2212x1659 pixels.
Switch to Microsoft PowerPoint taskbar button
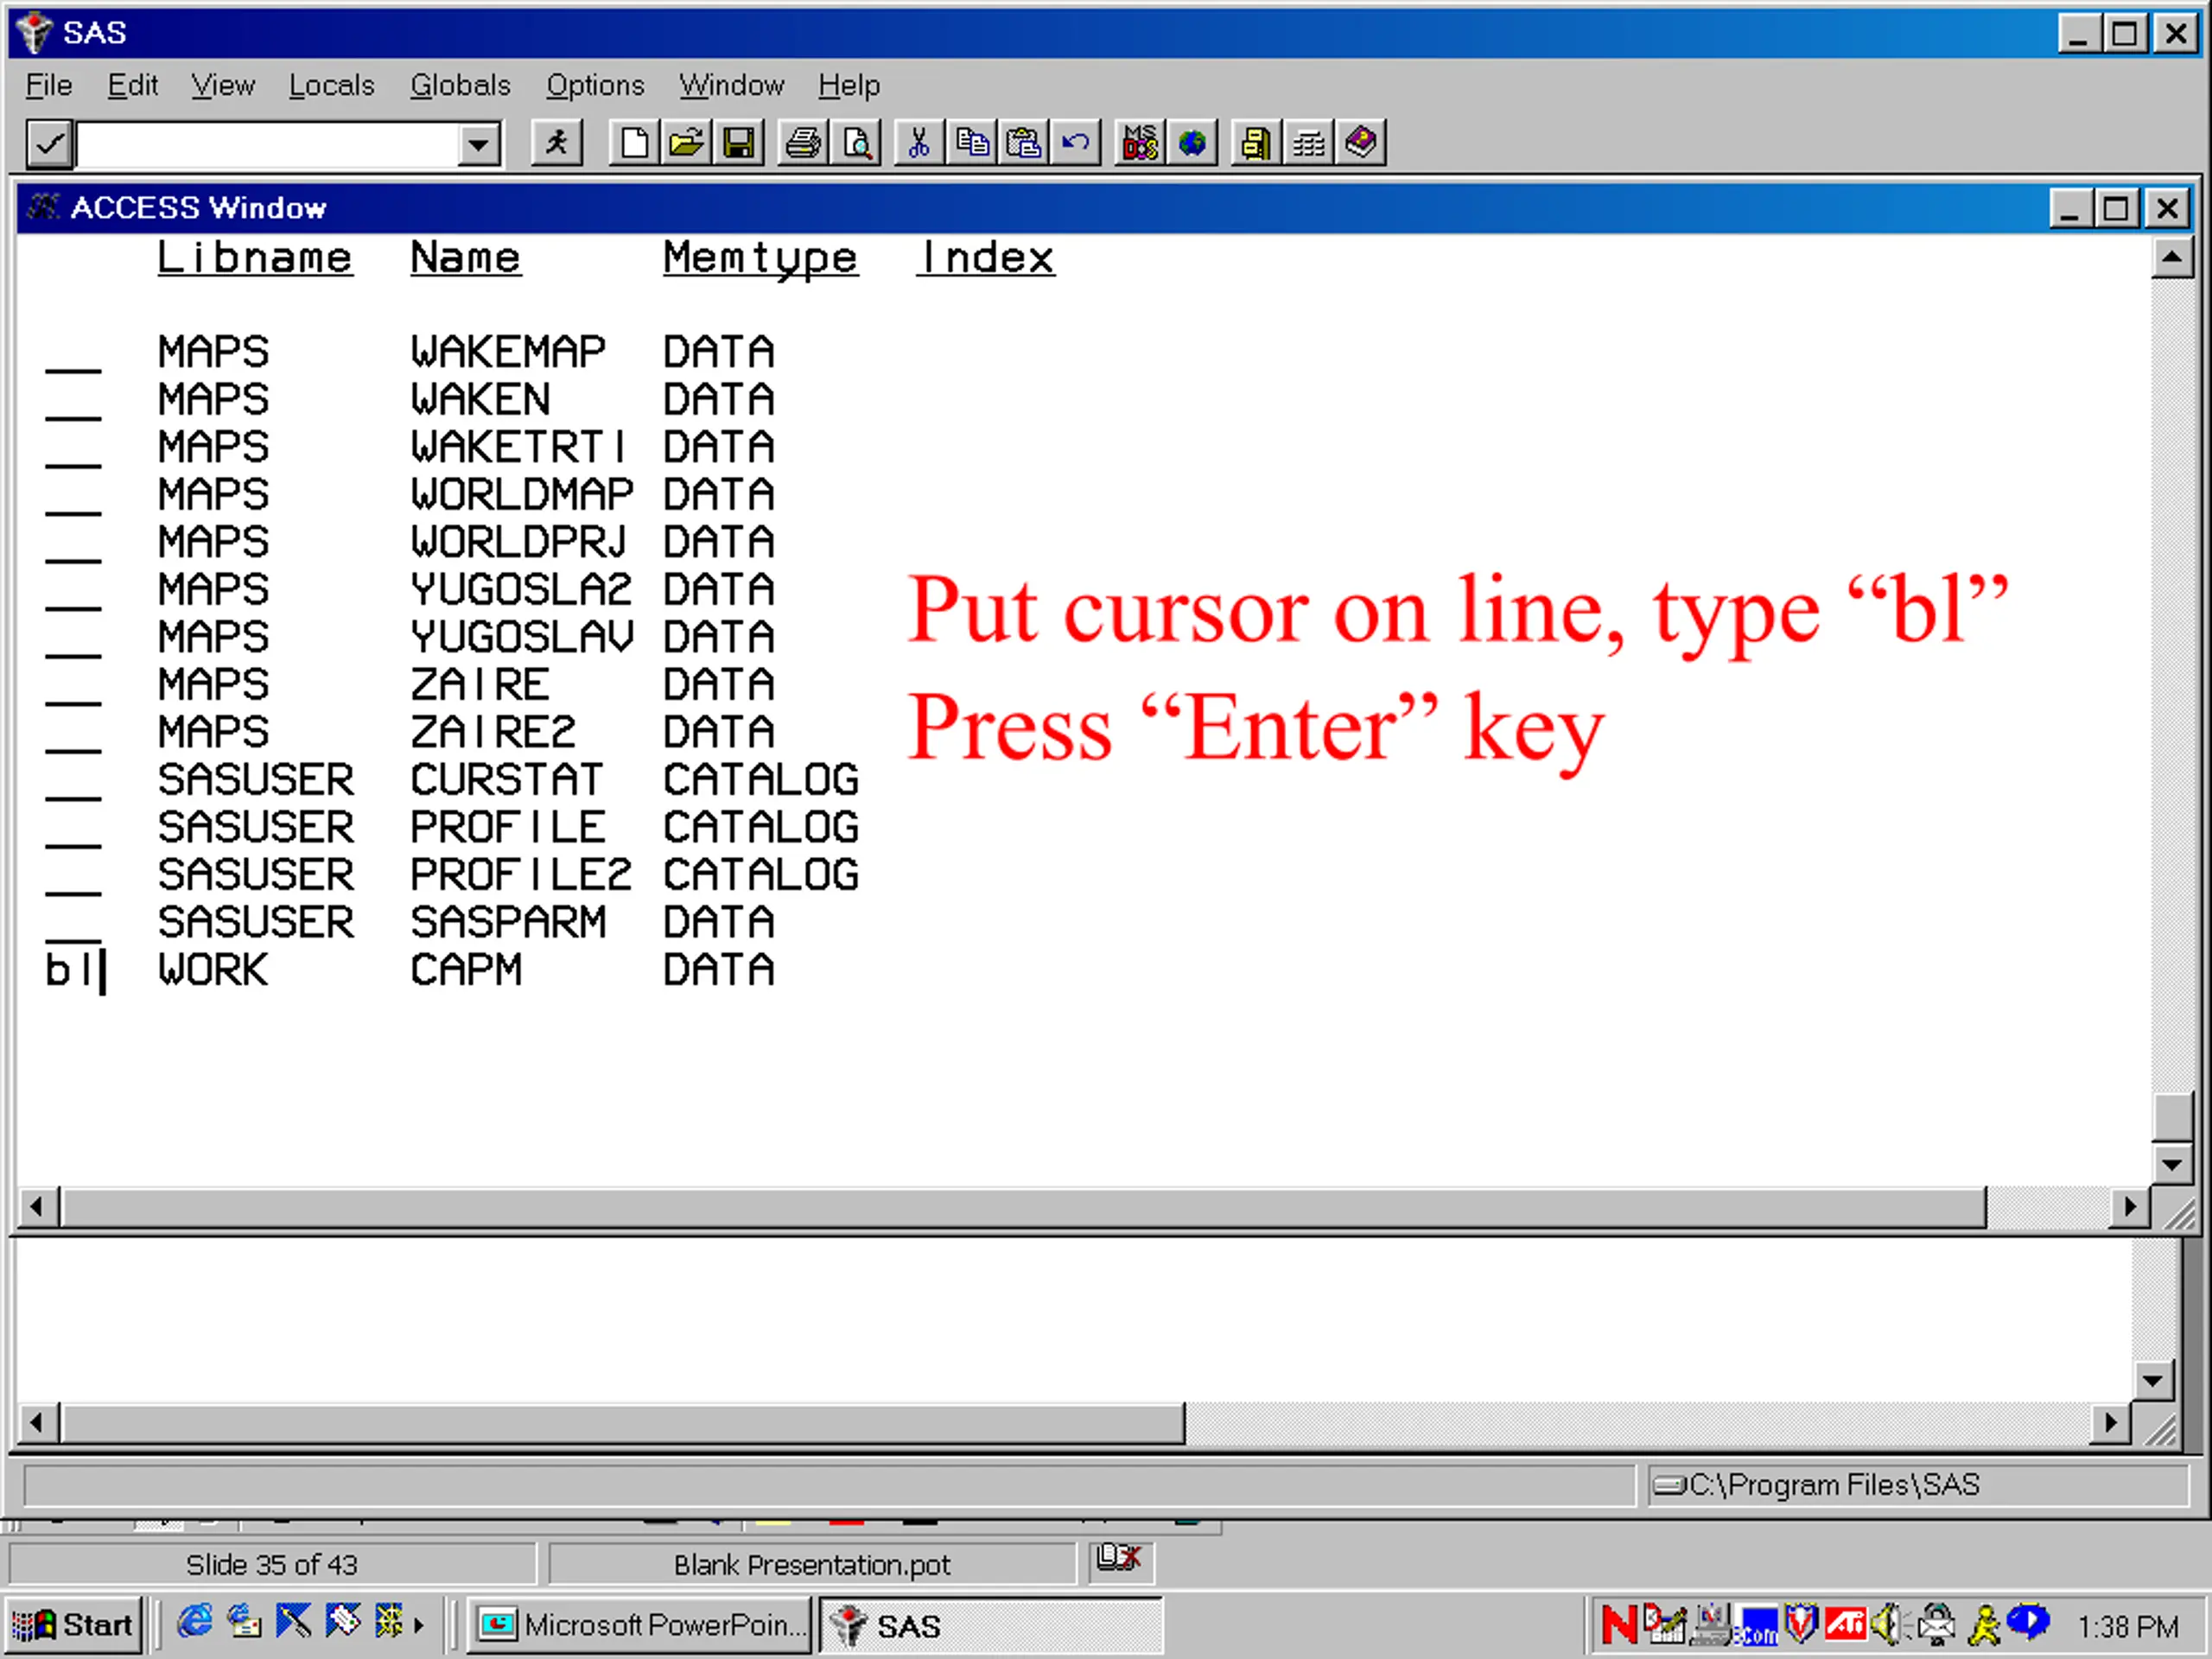pos(641,1625)
